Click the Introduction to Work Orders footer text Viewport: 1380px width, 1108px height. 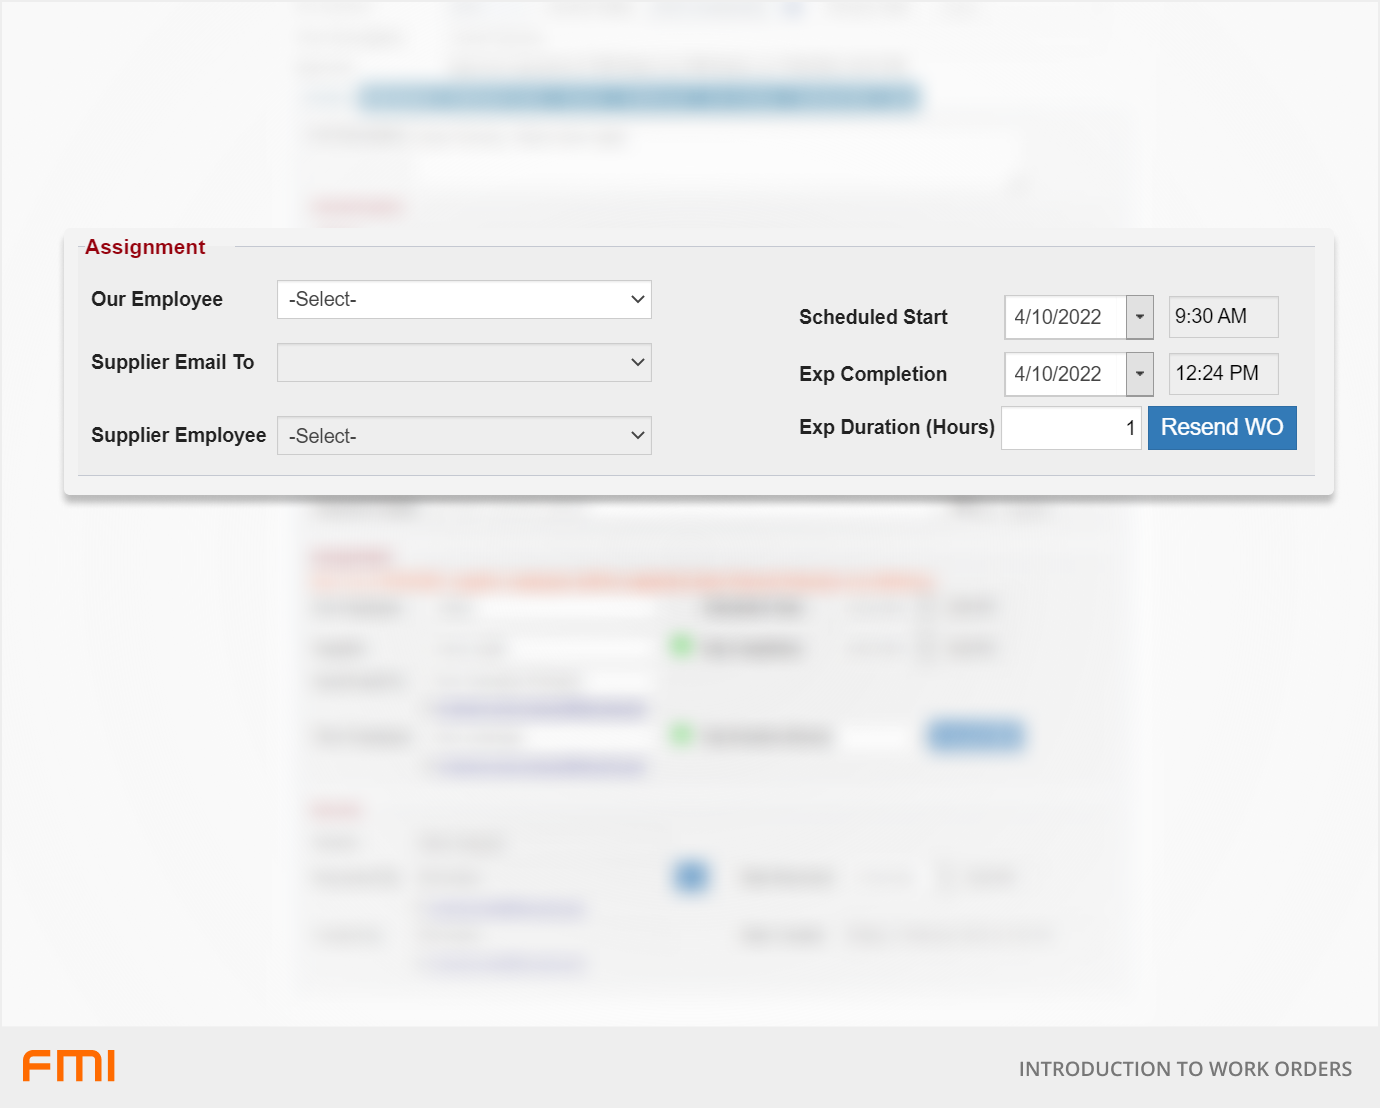(1185, 1069)
